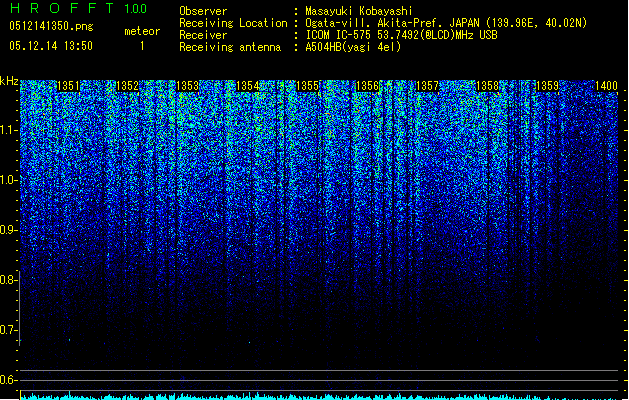This screenshot has width=629, height=400.
Task: Click the 1352 time marker
Action: [127, 86]
